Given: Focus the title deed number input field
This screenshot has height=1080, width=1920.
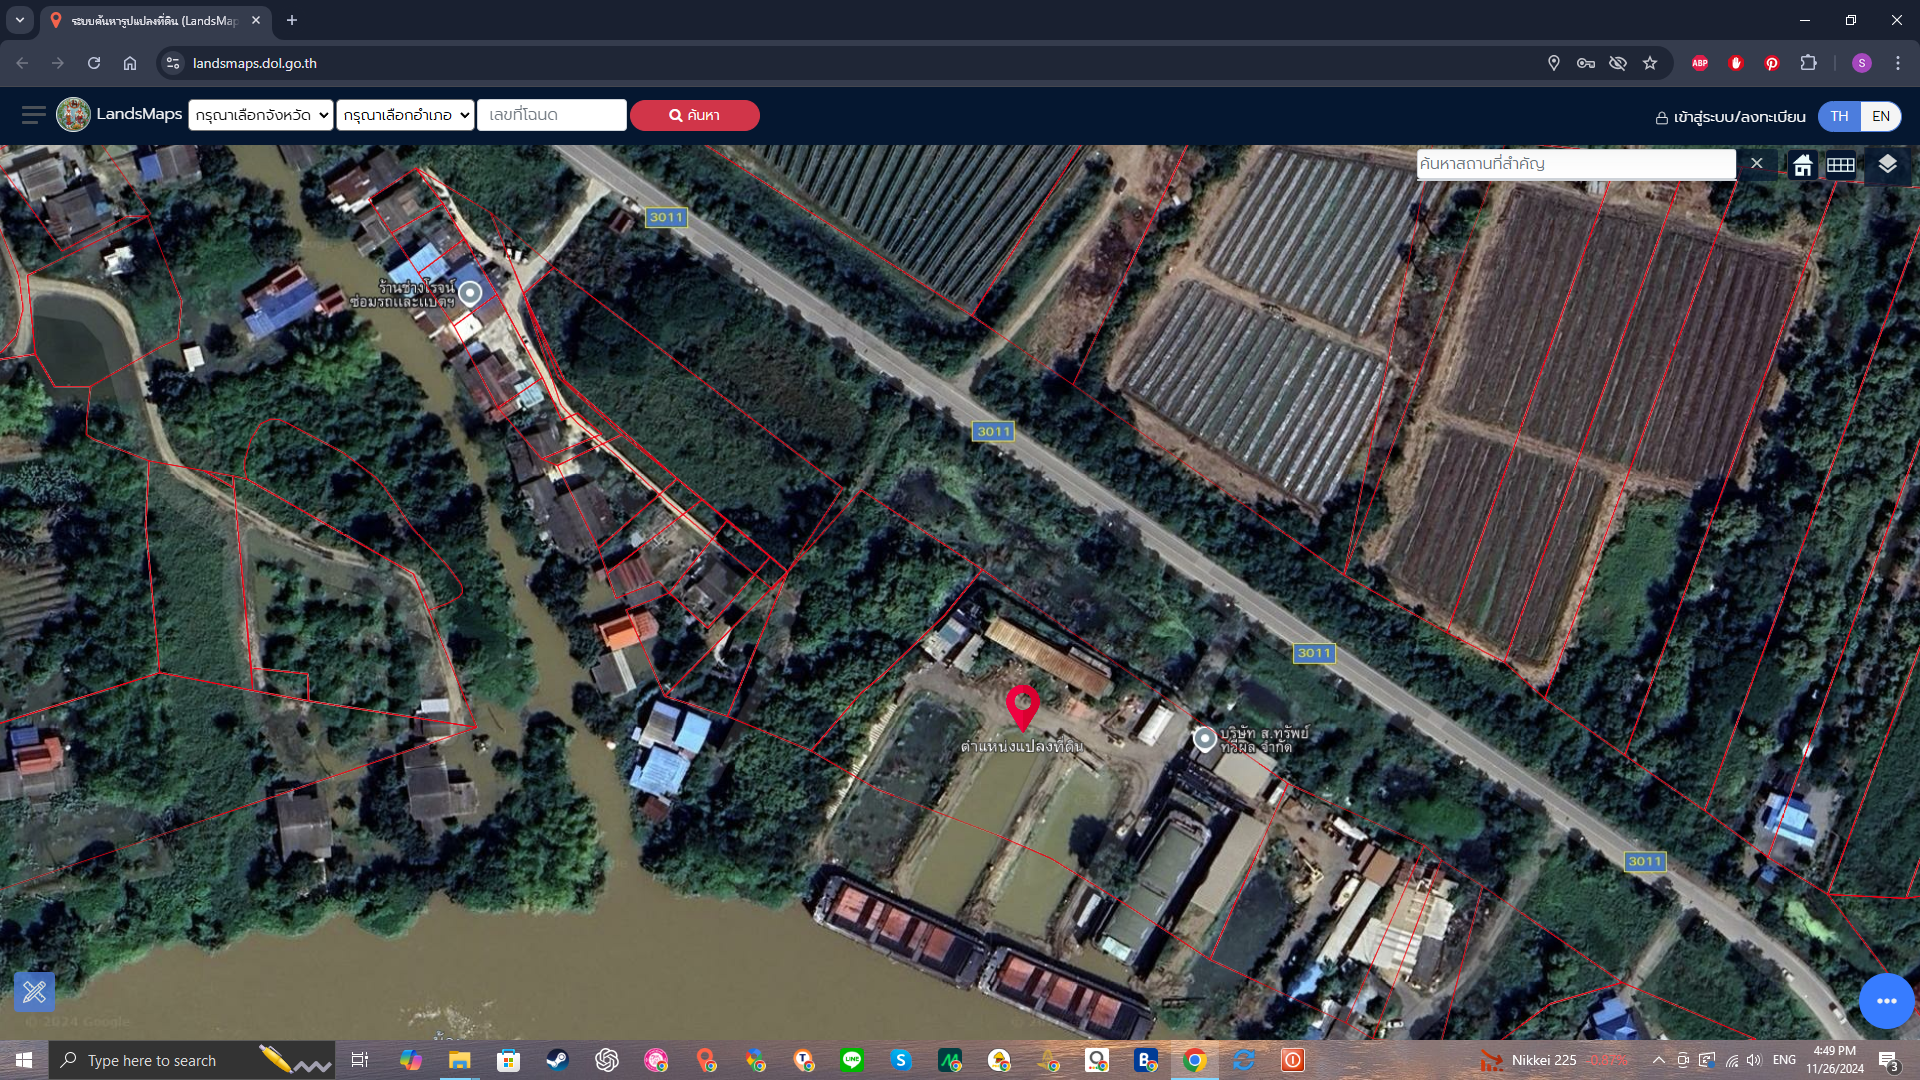Looking at the screenshot, I should click(552, 115).
